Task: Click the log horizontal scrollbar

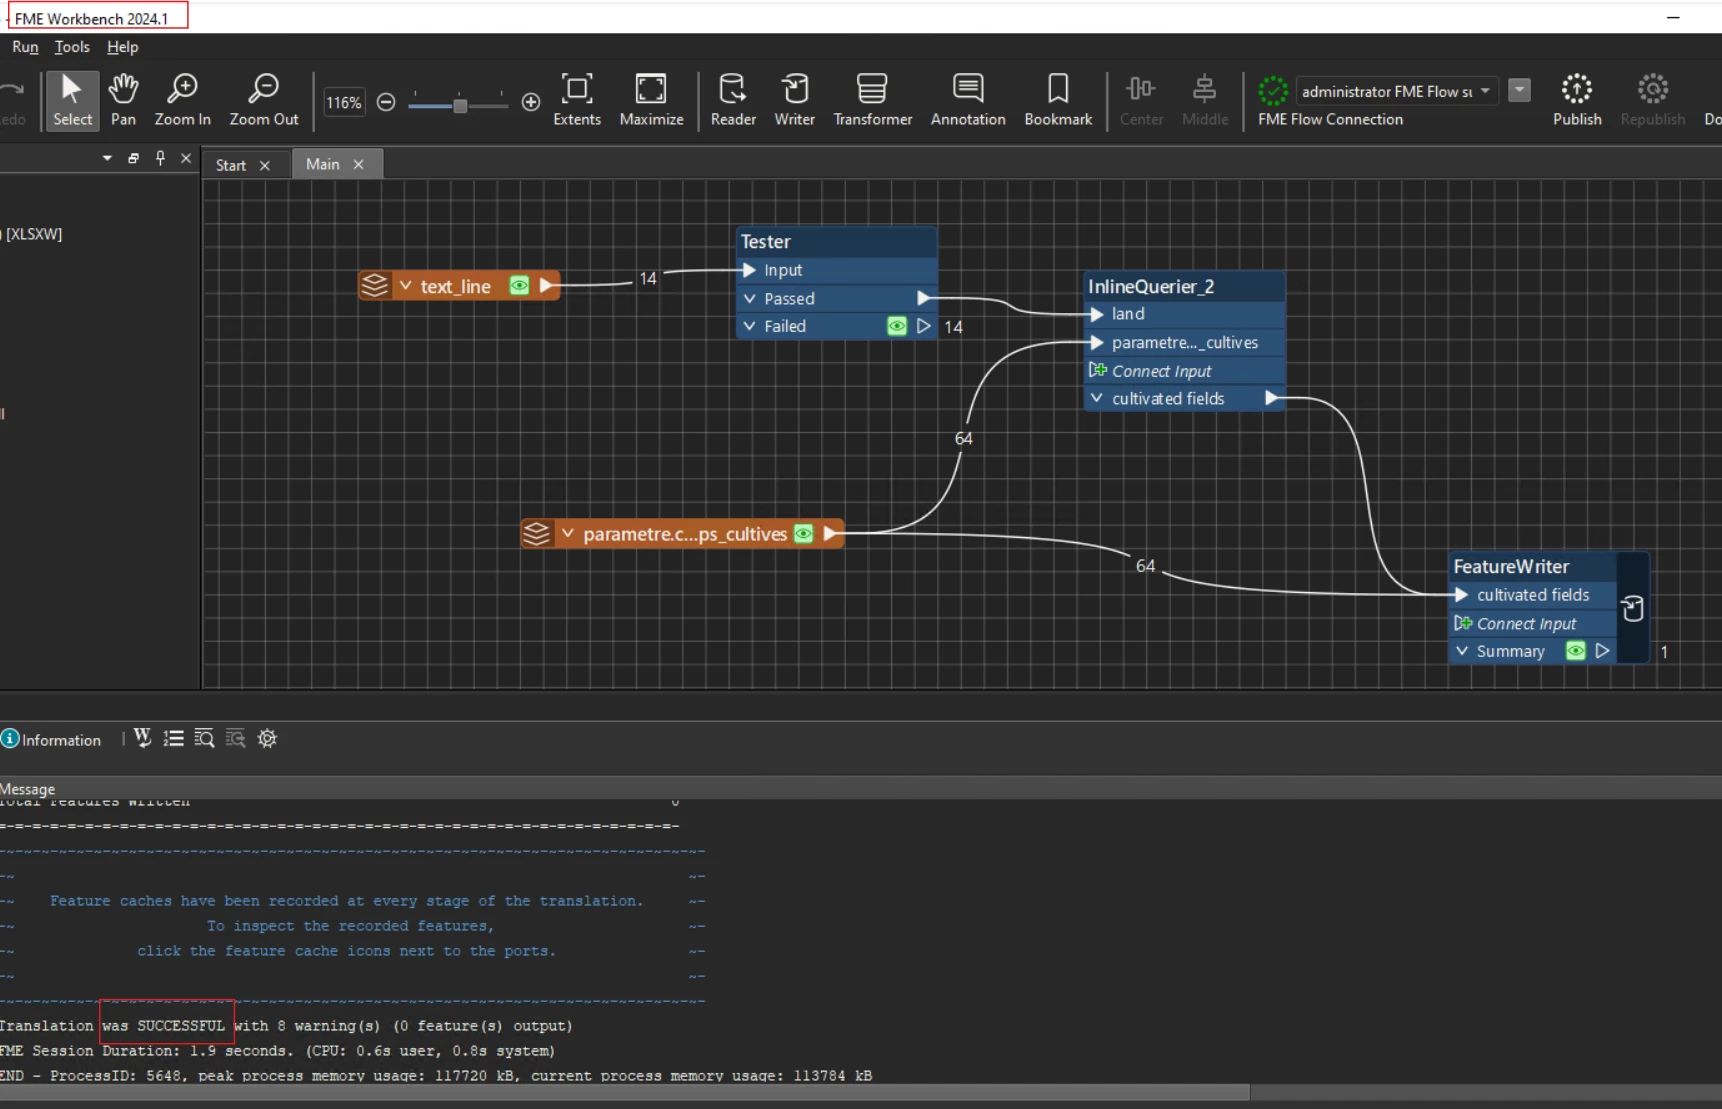Action: point(625,1093)
